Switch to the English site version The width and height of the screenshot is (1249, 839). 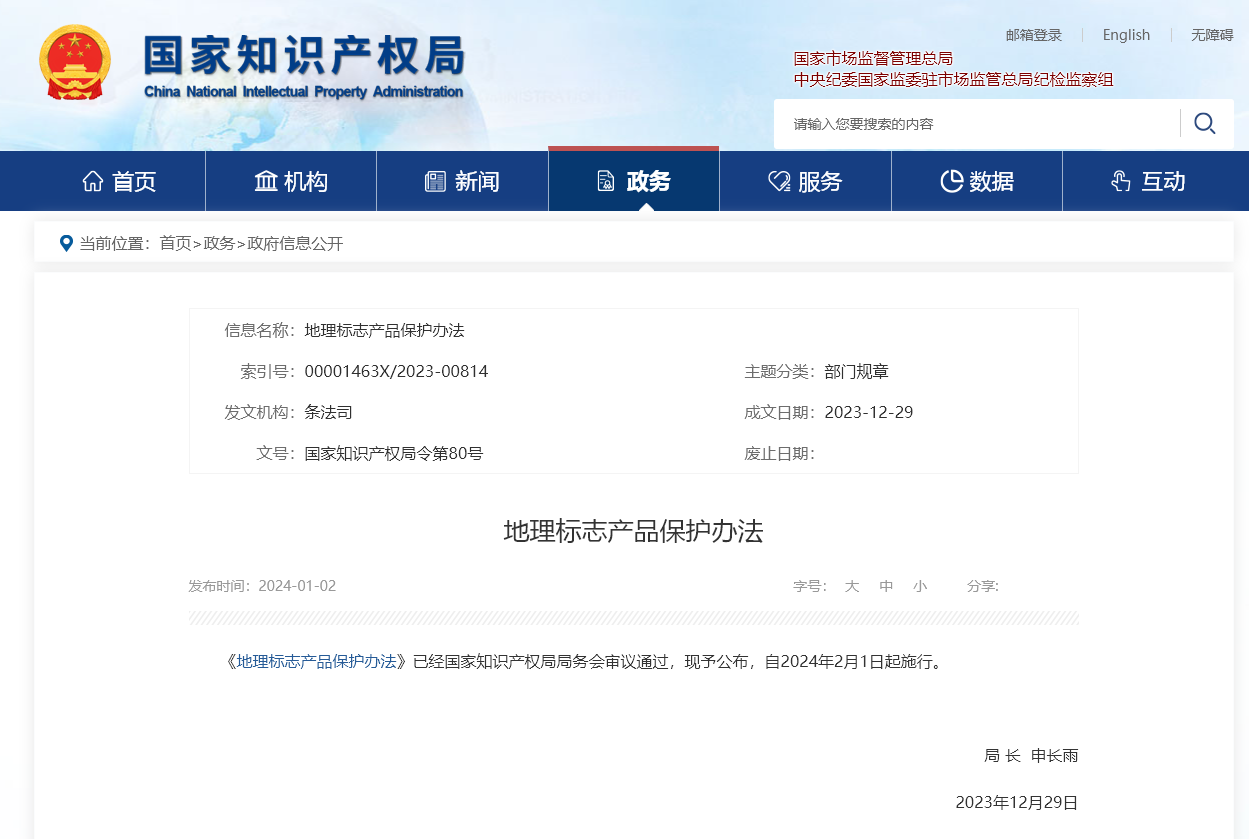pyautogui.click(x=1126, y=35)
